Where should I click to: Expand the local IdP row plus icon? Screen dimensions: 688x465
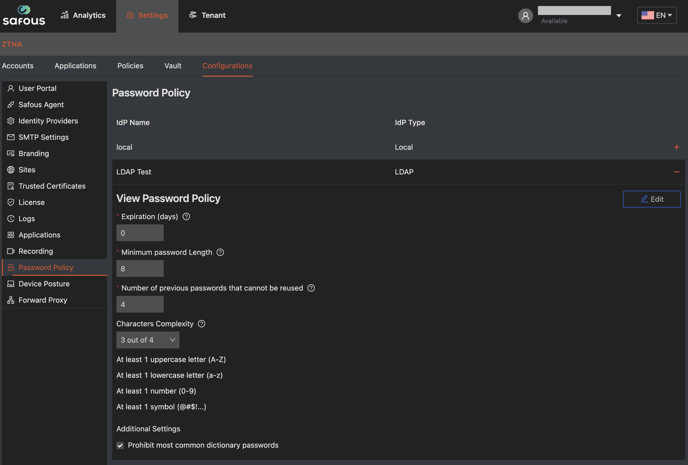click(x=676, y=147)
